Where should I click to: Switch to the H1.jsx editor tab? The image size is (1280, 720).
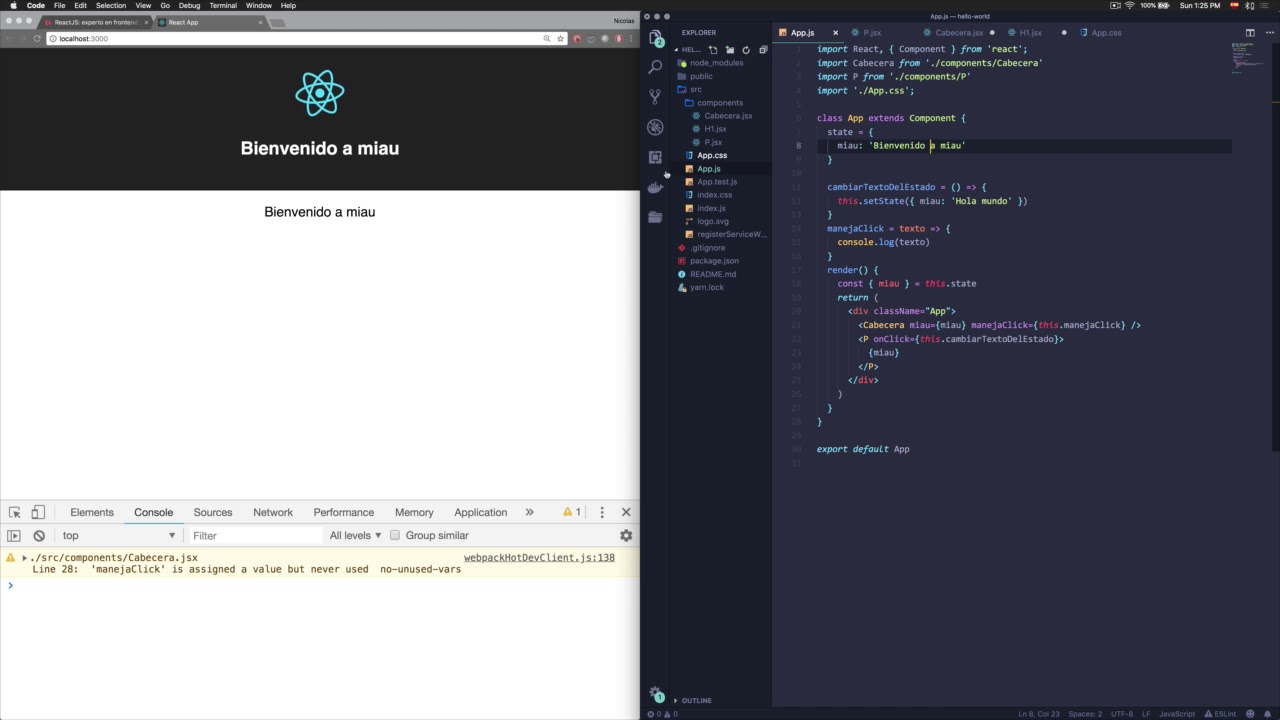point(1030,33)
